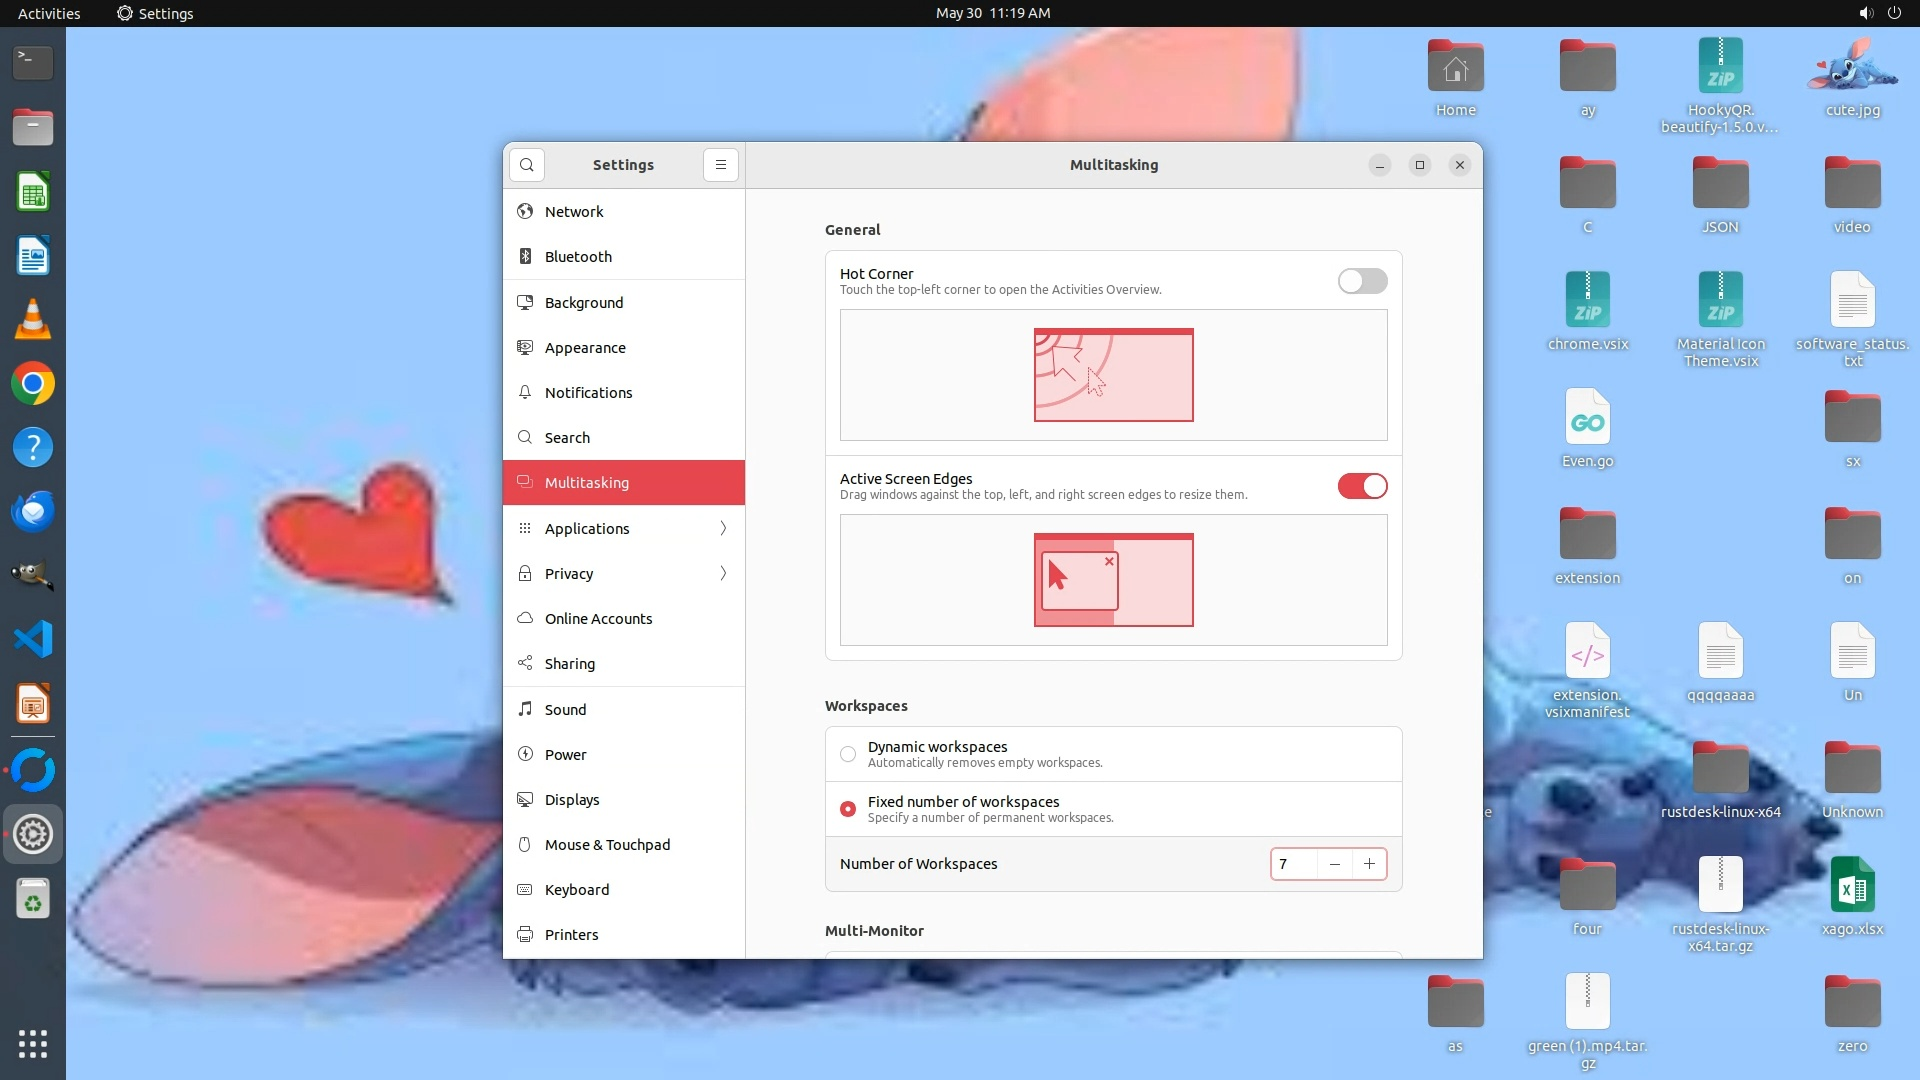Click the Number of Workspaces input field
The width and height of the screenshot is (1920, 1080).
[1293, 864]
